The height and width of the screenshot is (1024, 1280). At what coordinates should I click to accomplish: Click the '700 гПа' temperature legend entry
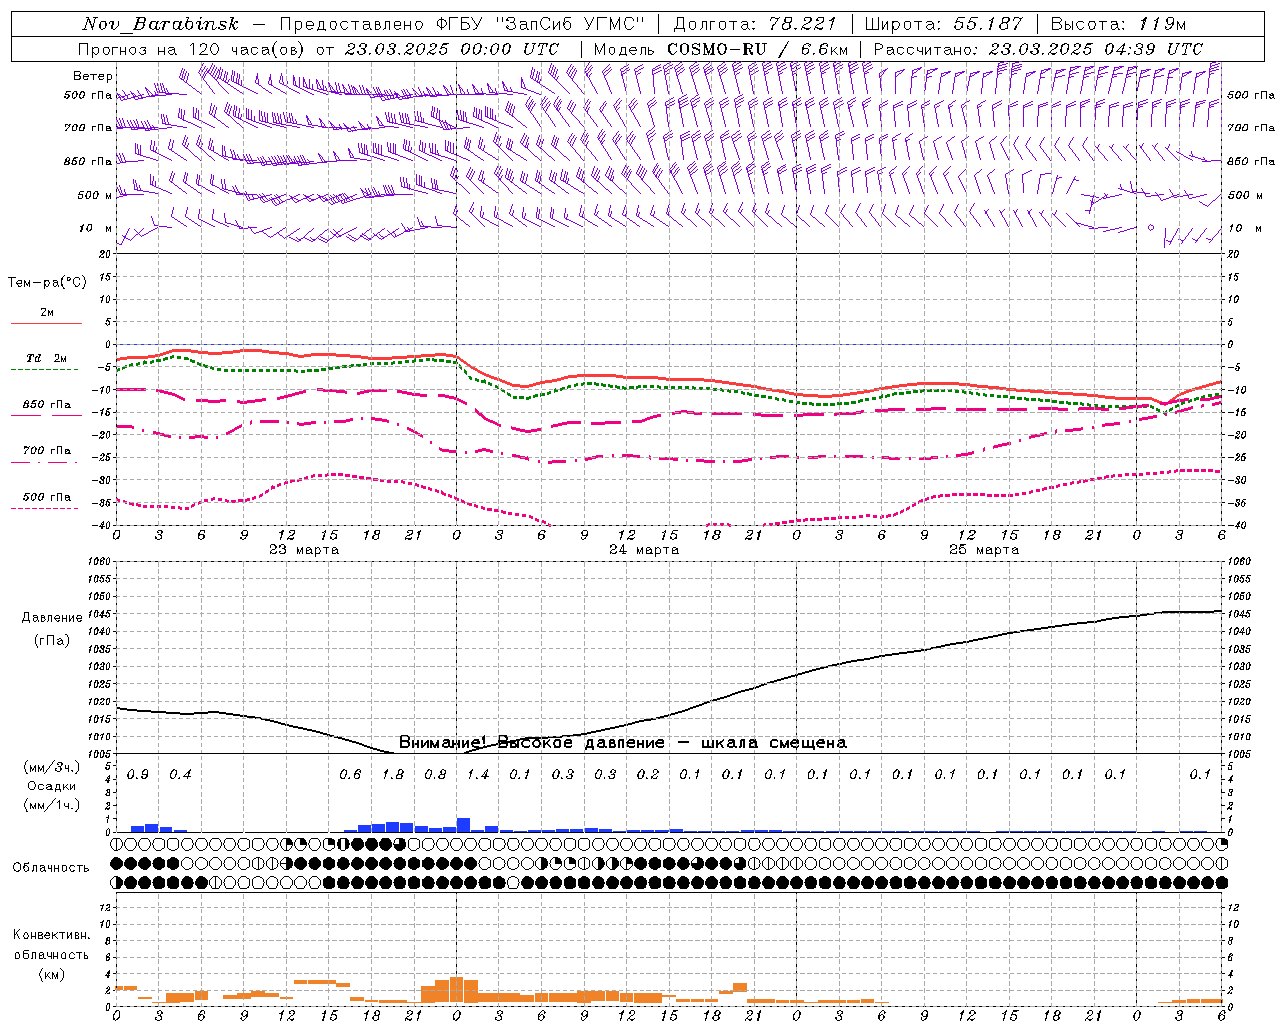[47, 451]
